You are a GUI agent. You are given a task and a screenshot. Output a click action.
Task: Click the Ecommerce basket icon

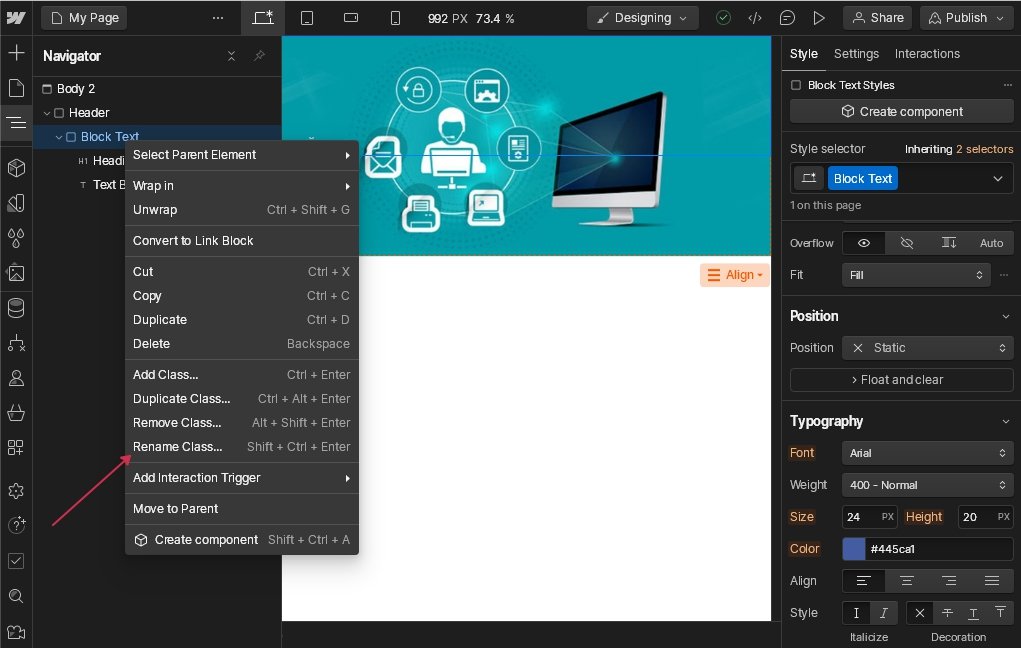[16, 413]
